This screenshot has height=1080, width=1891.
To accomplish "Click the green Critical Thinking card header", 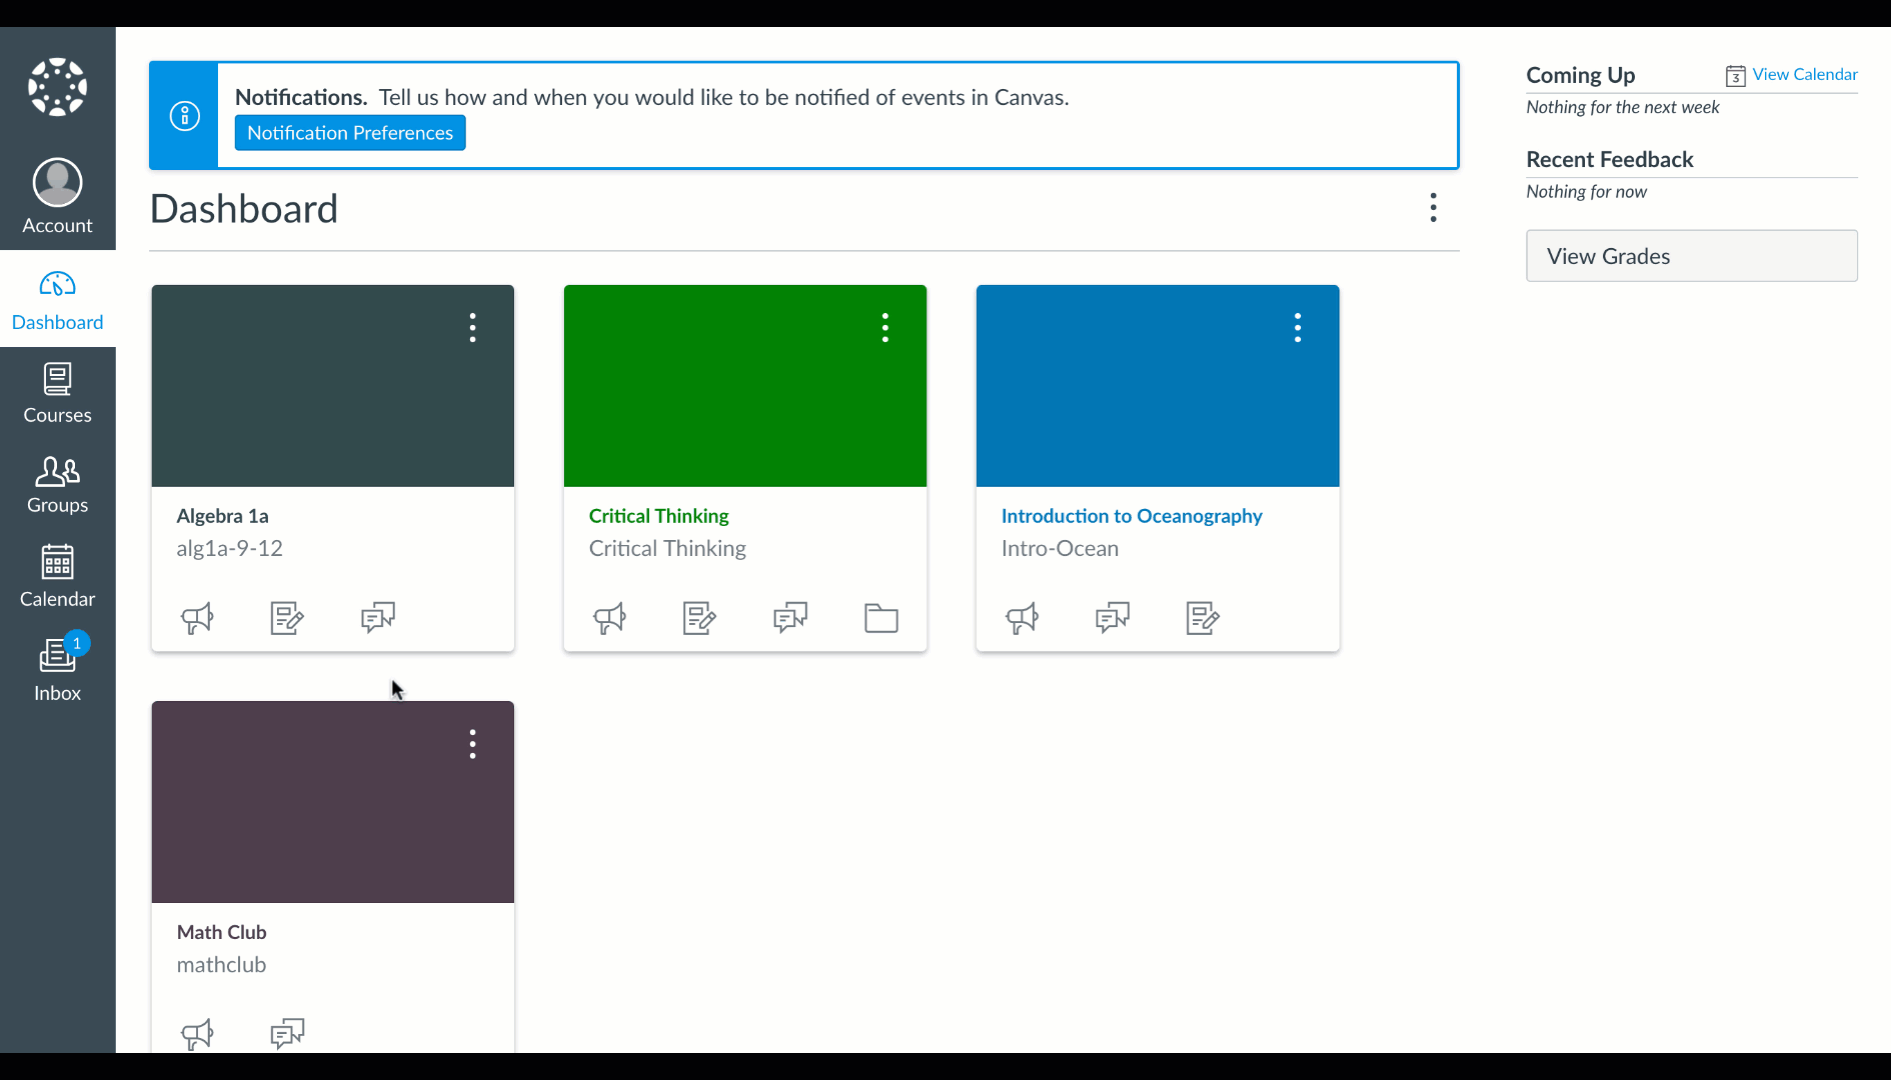I will [745, 386].
